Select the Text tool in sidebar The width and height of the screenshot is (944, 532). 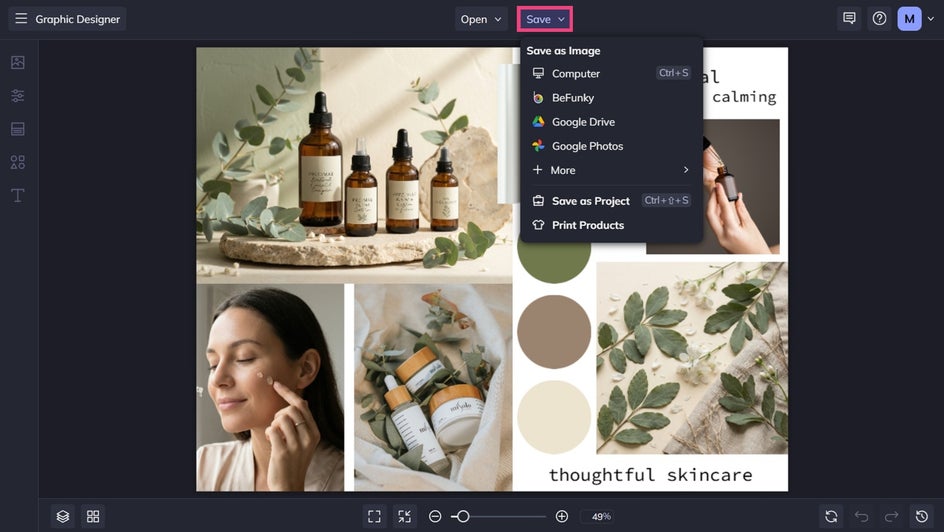tap(18, 195)
